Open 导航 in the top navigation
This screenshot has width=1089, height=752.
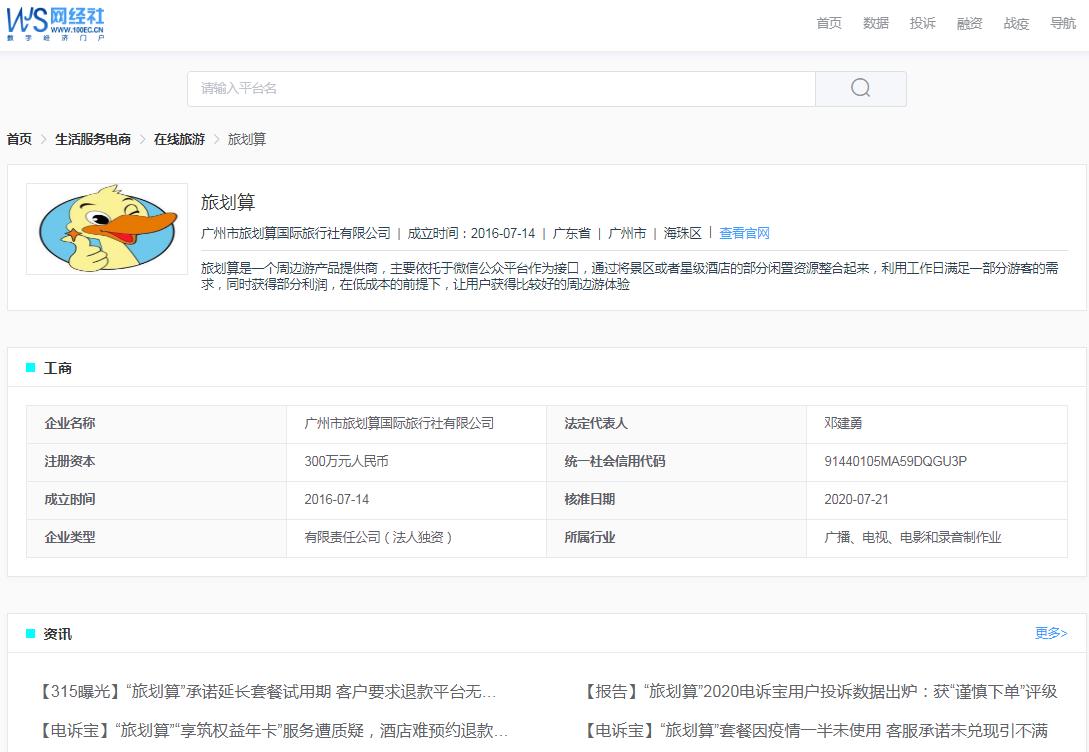point(1063,23)
